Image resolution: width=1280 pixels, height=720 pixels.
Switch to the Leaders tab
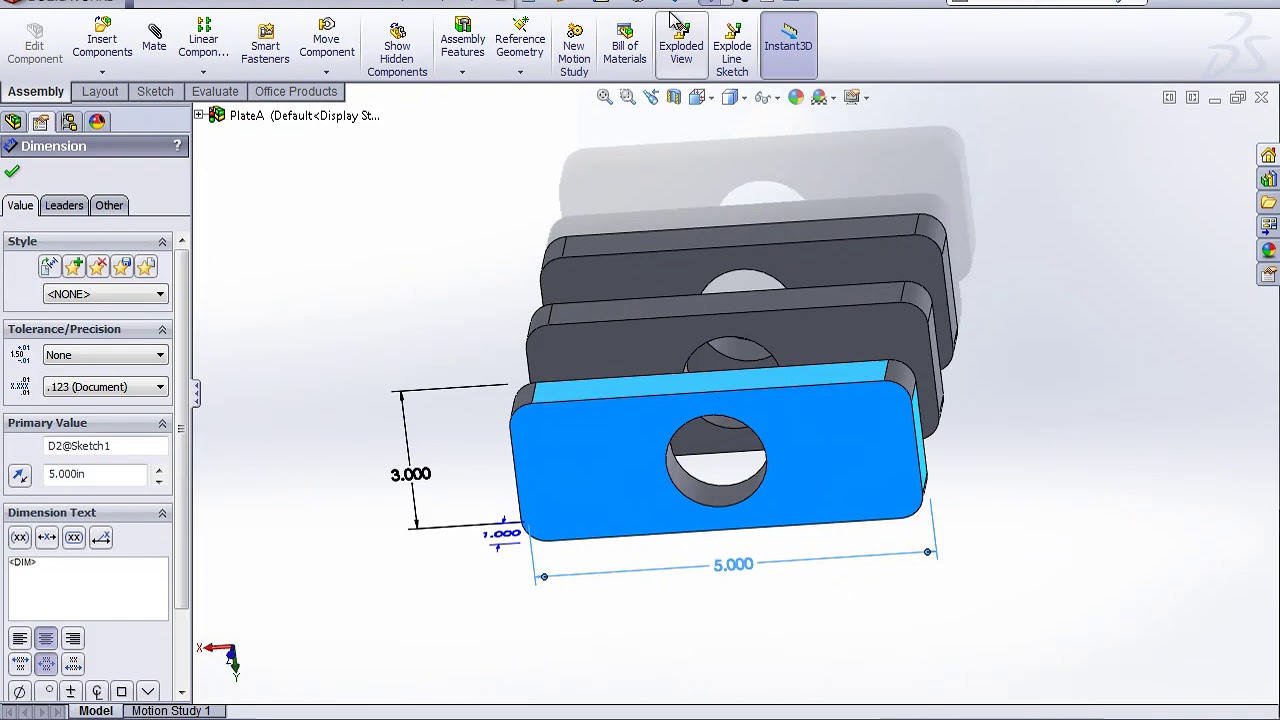(x=64, y=205)
